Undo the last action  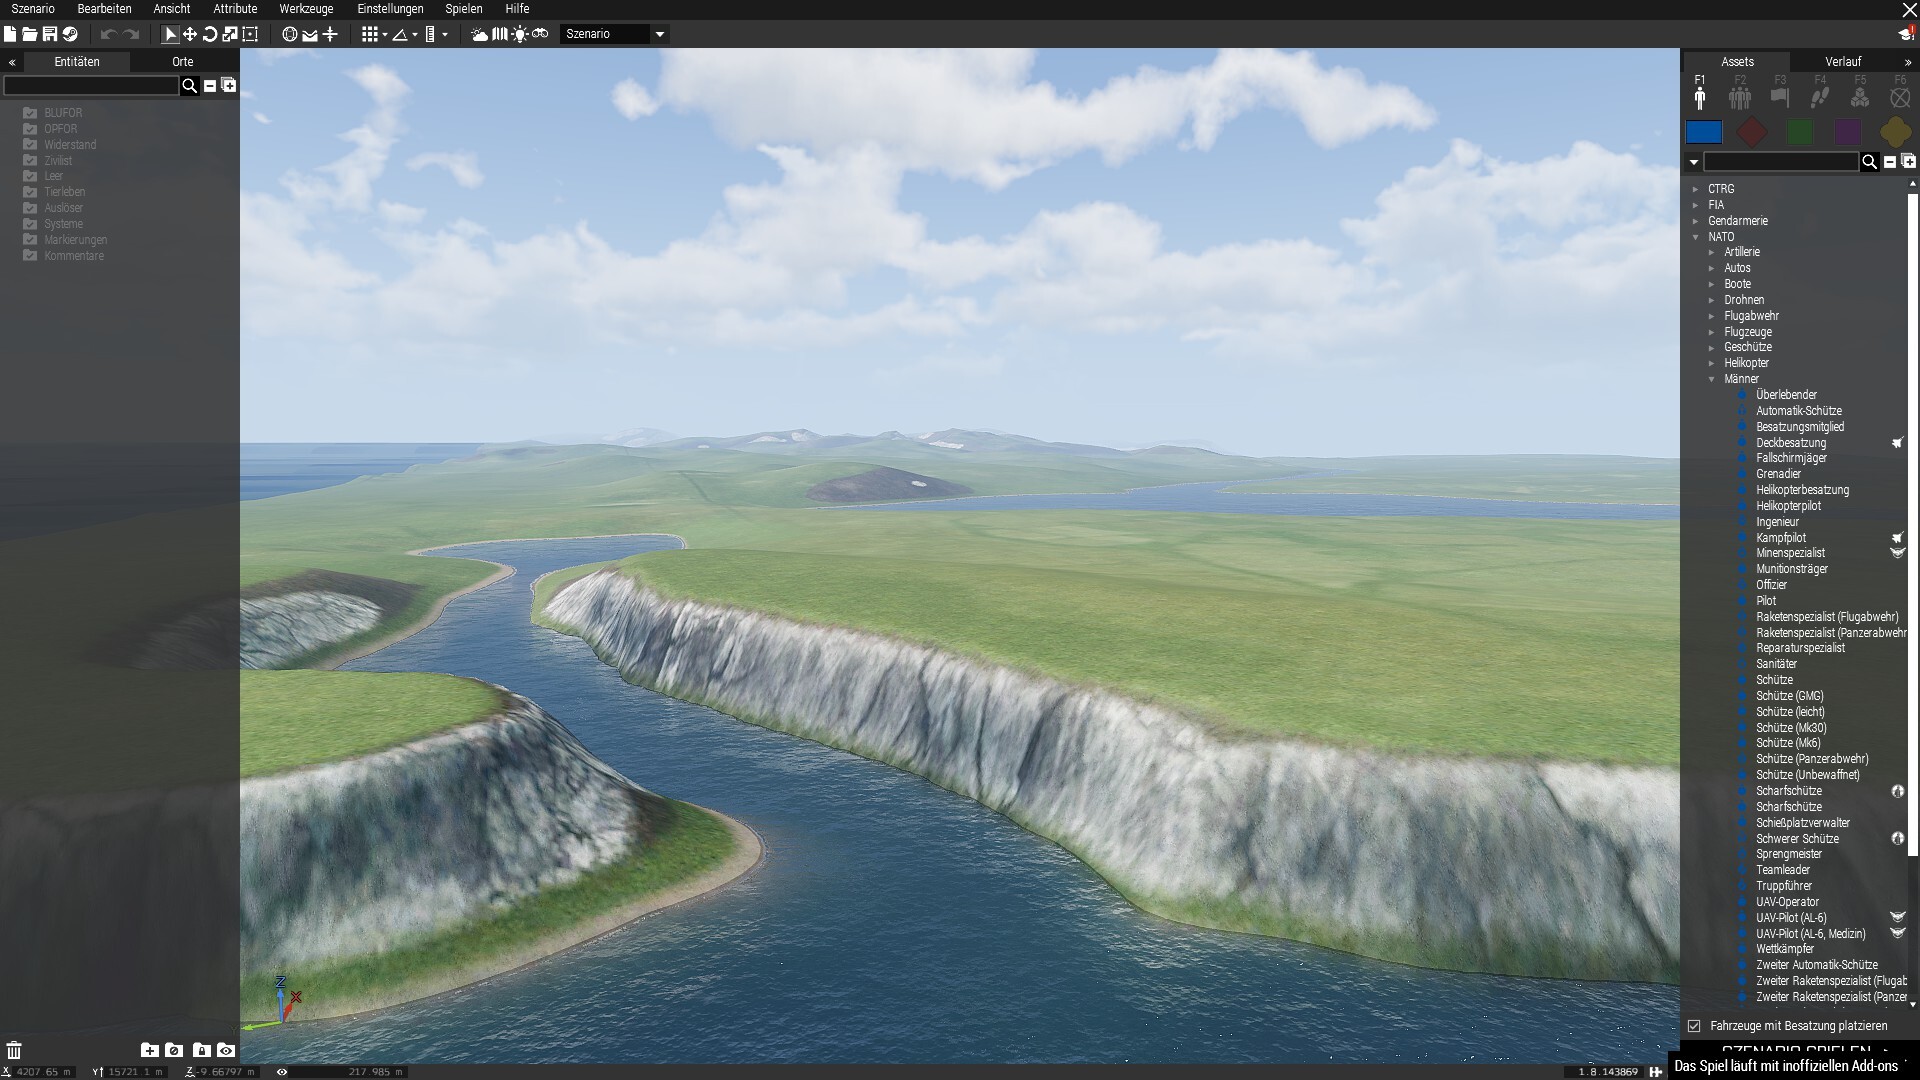pyautogui.click(x=108, y=34)
